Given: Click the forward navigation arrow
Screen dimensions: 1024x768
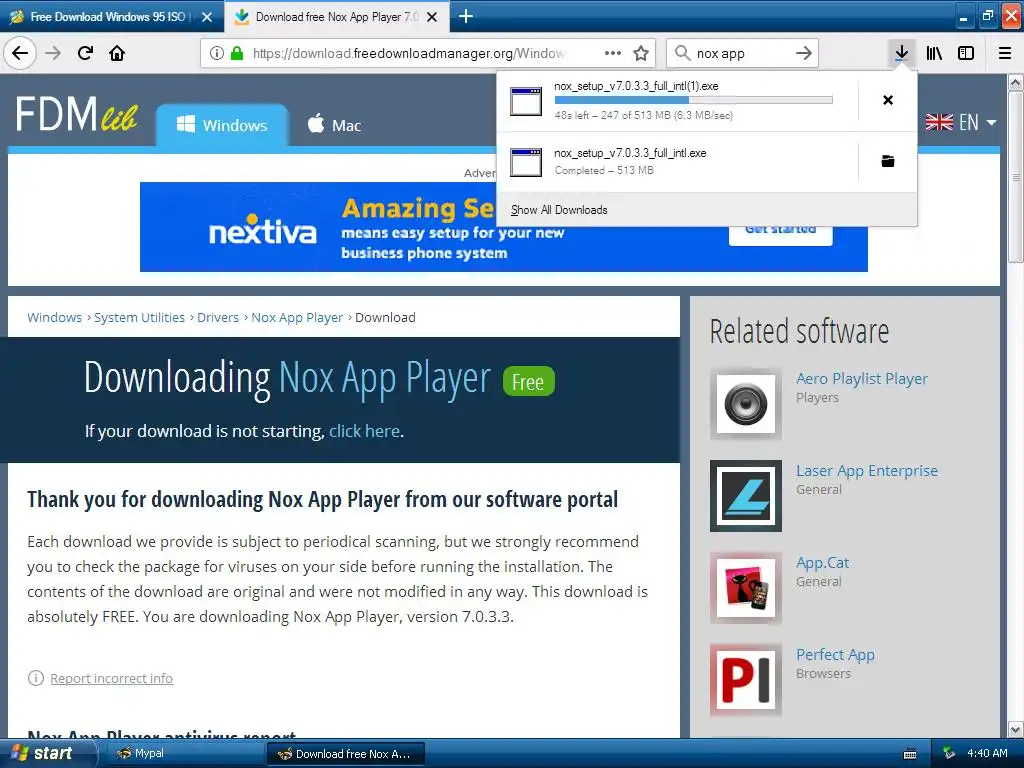Looking at the screenshot, I should click(x=53, y=53).
